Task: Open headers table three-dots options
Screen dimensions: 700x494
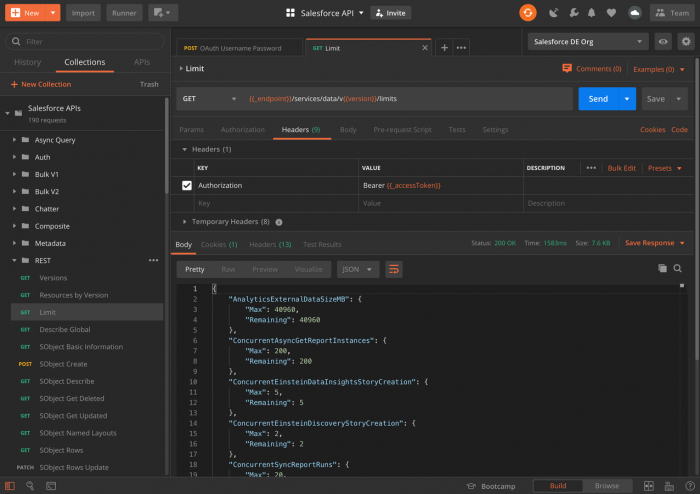Action: click(591, 168)
